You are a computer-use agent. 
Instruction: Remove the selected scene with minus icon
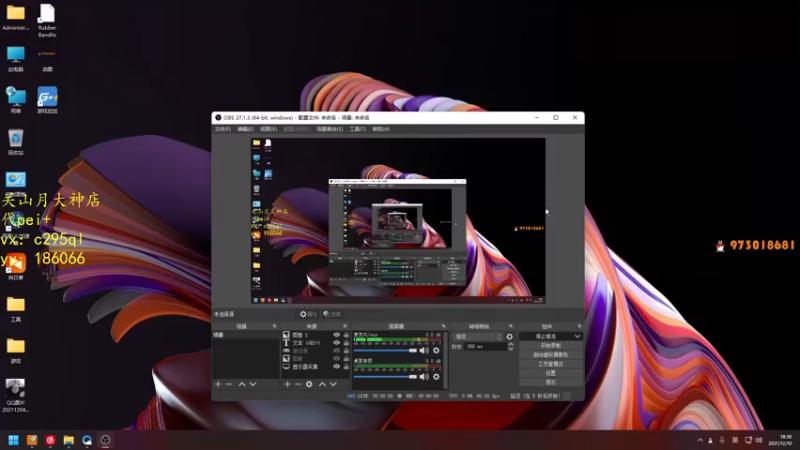229,384
